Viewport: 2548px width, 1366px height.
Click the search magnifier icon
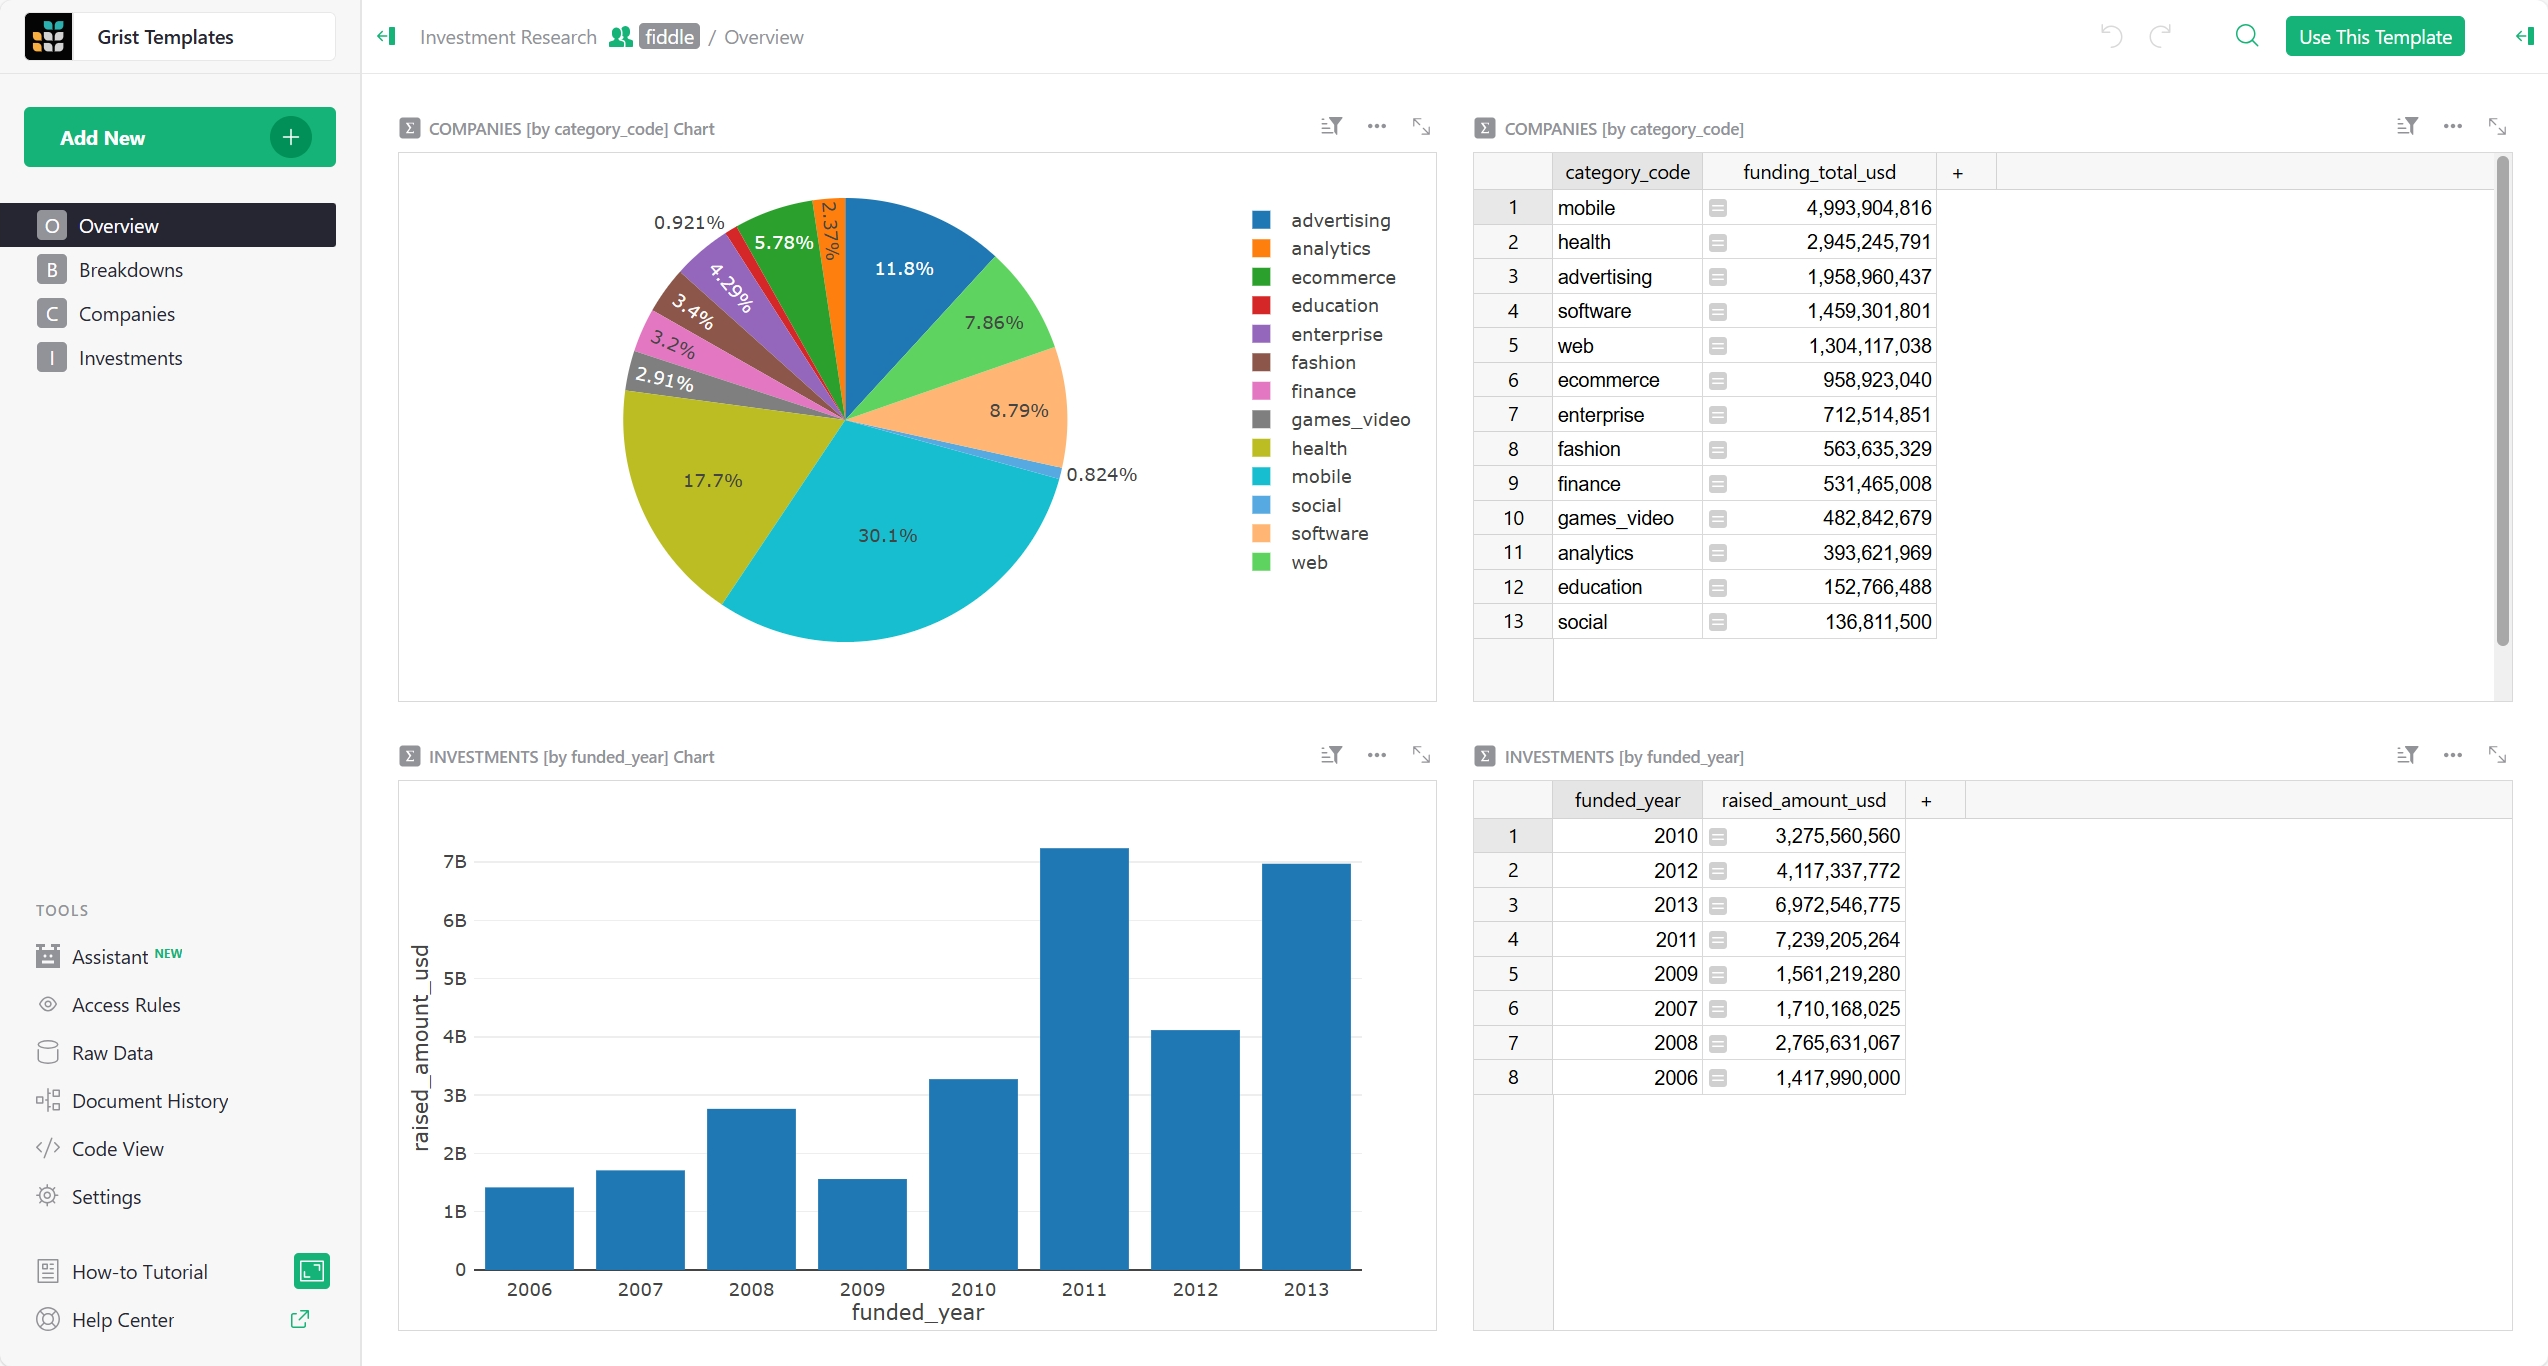coord(2246,37)
